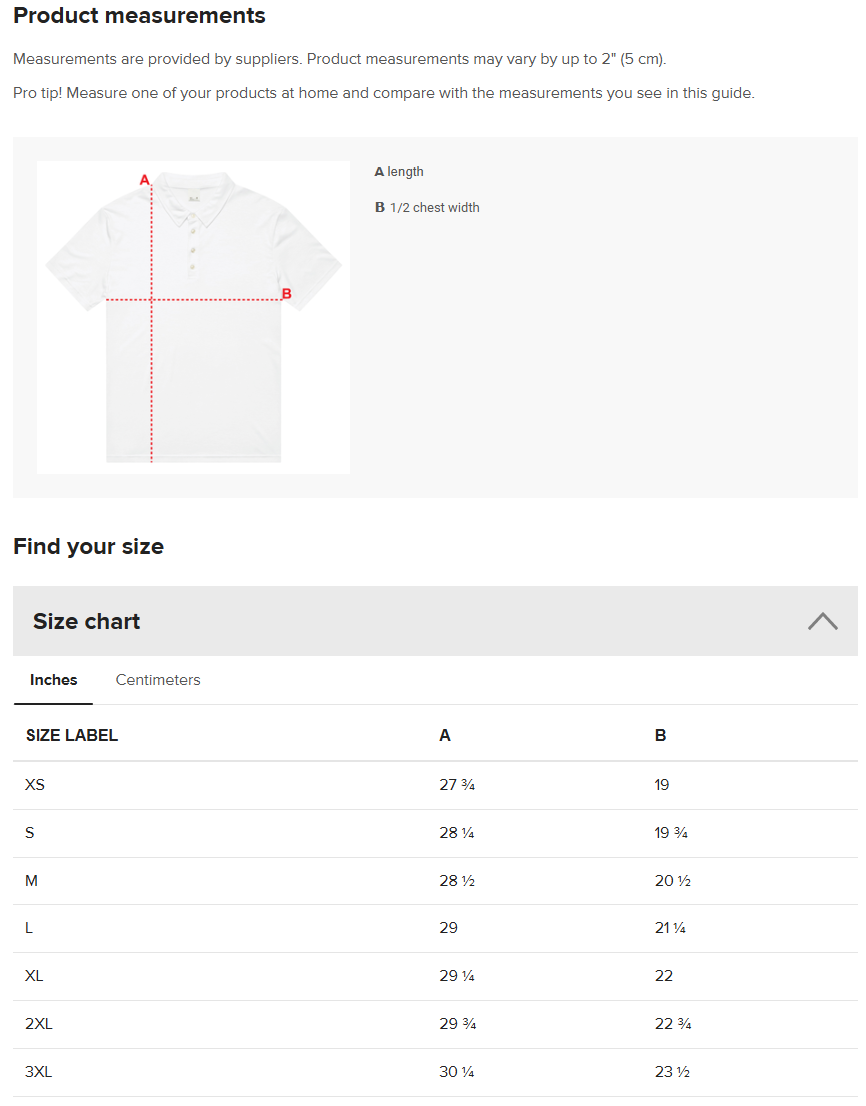The width and height of the screenshot is (866, 1106).
Task: Switch to the Centimeters tab
Action: pos(157,680)
